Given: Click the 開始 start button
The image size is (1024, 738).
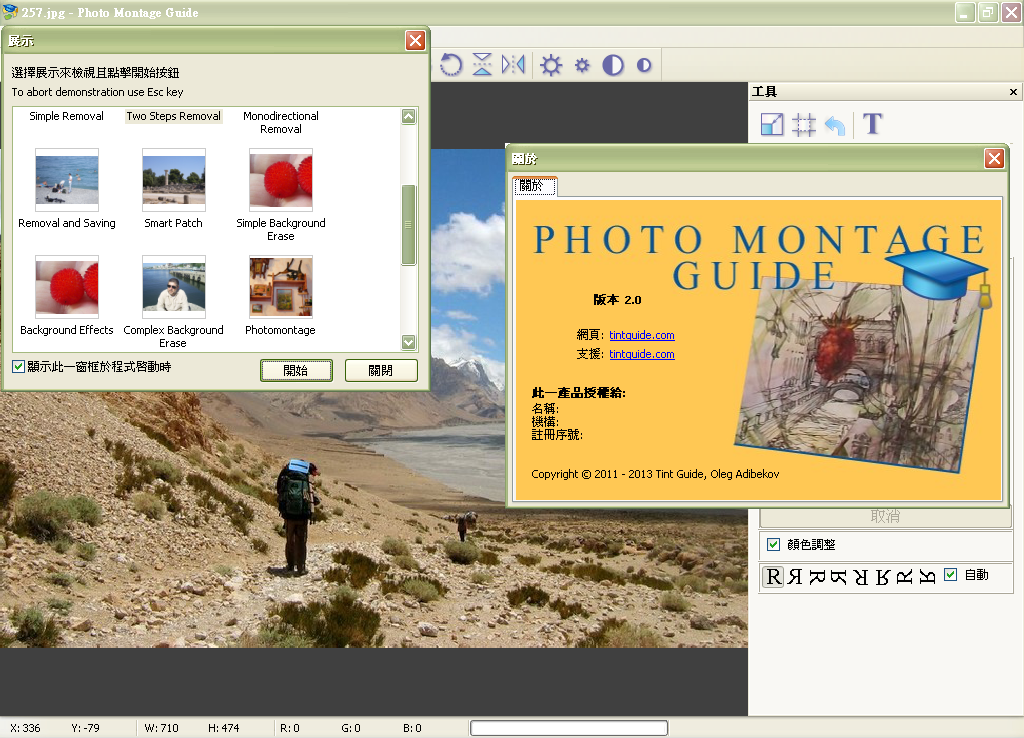Looking at the screenshot, I should coord(296,370).
